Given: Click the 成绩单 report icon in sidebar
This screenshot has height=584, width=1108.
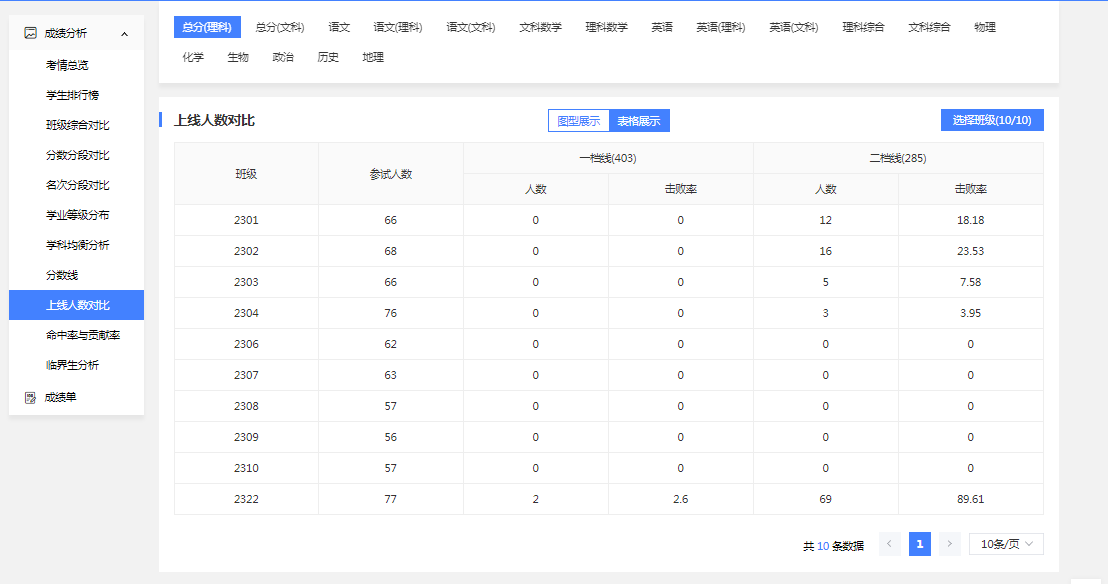Looking at the screenshot, I should pyautogui.click(x=30, y=397).
